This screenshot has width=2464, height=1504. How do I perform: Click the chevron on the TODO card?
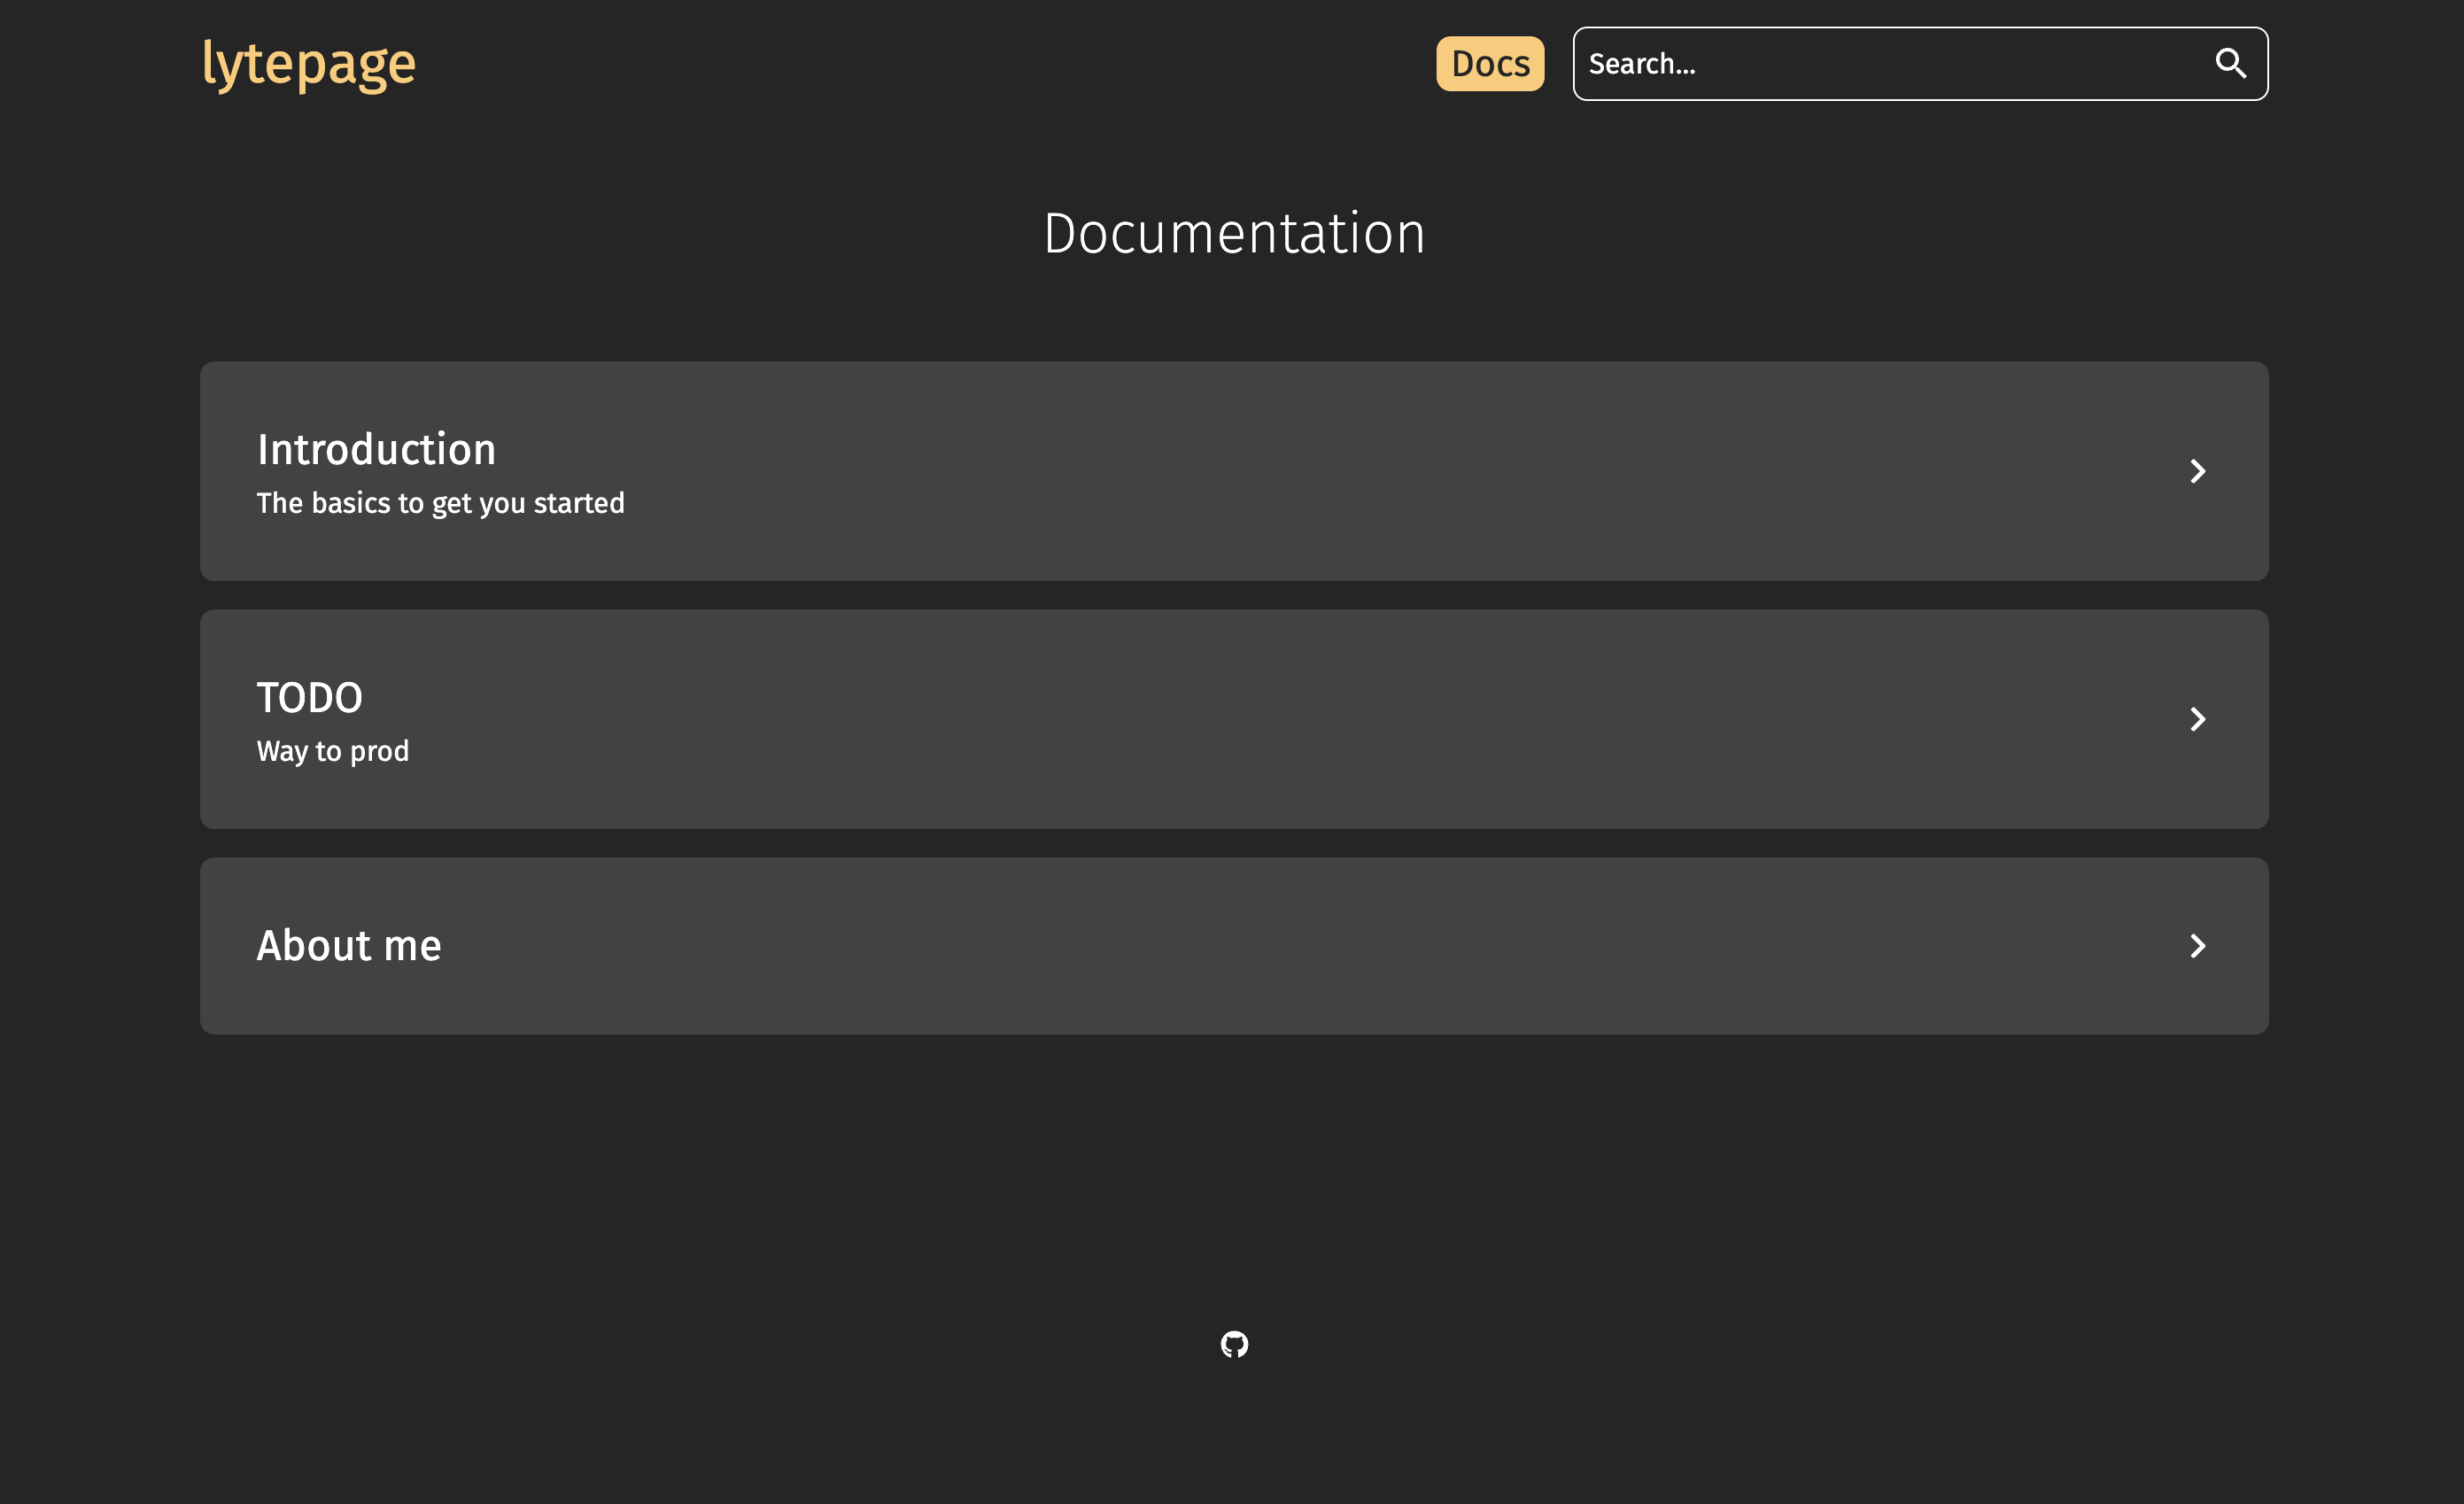tap(2198, 718)
